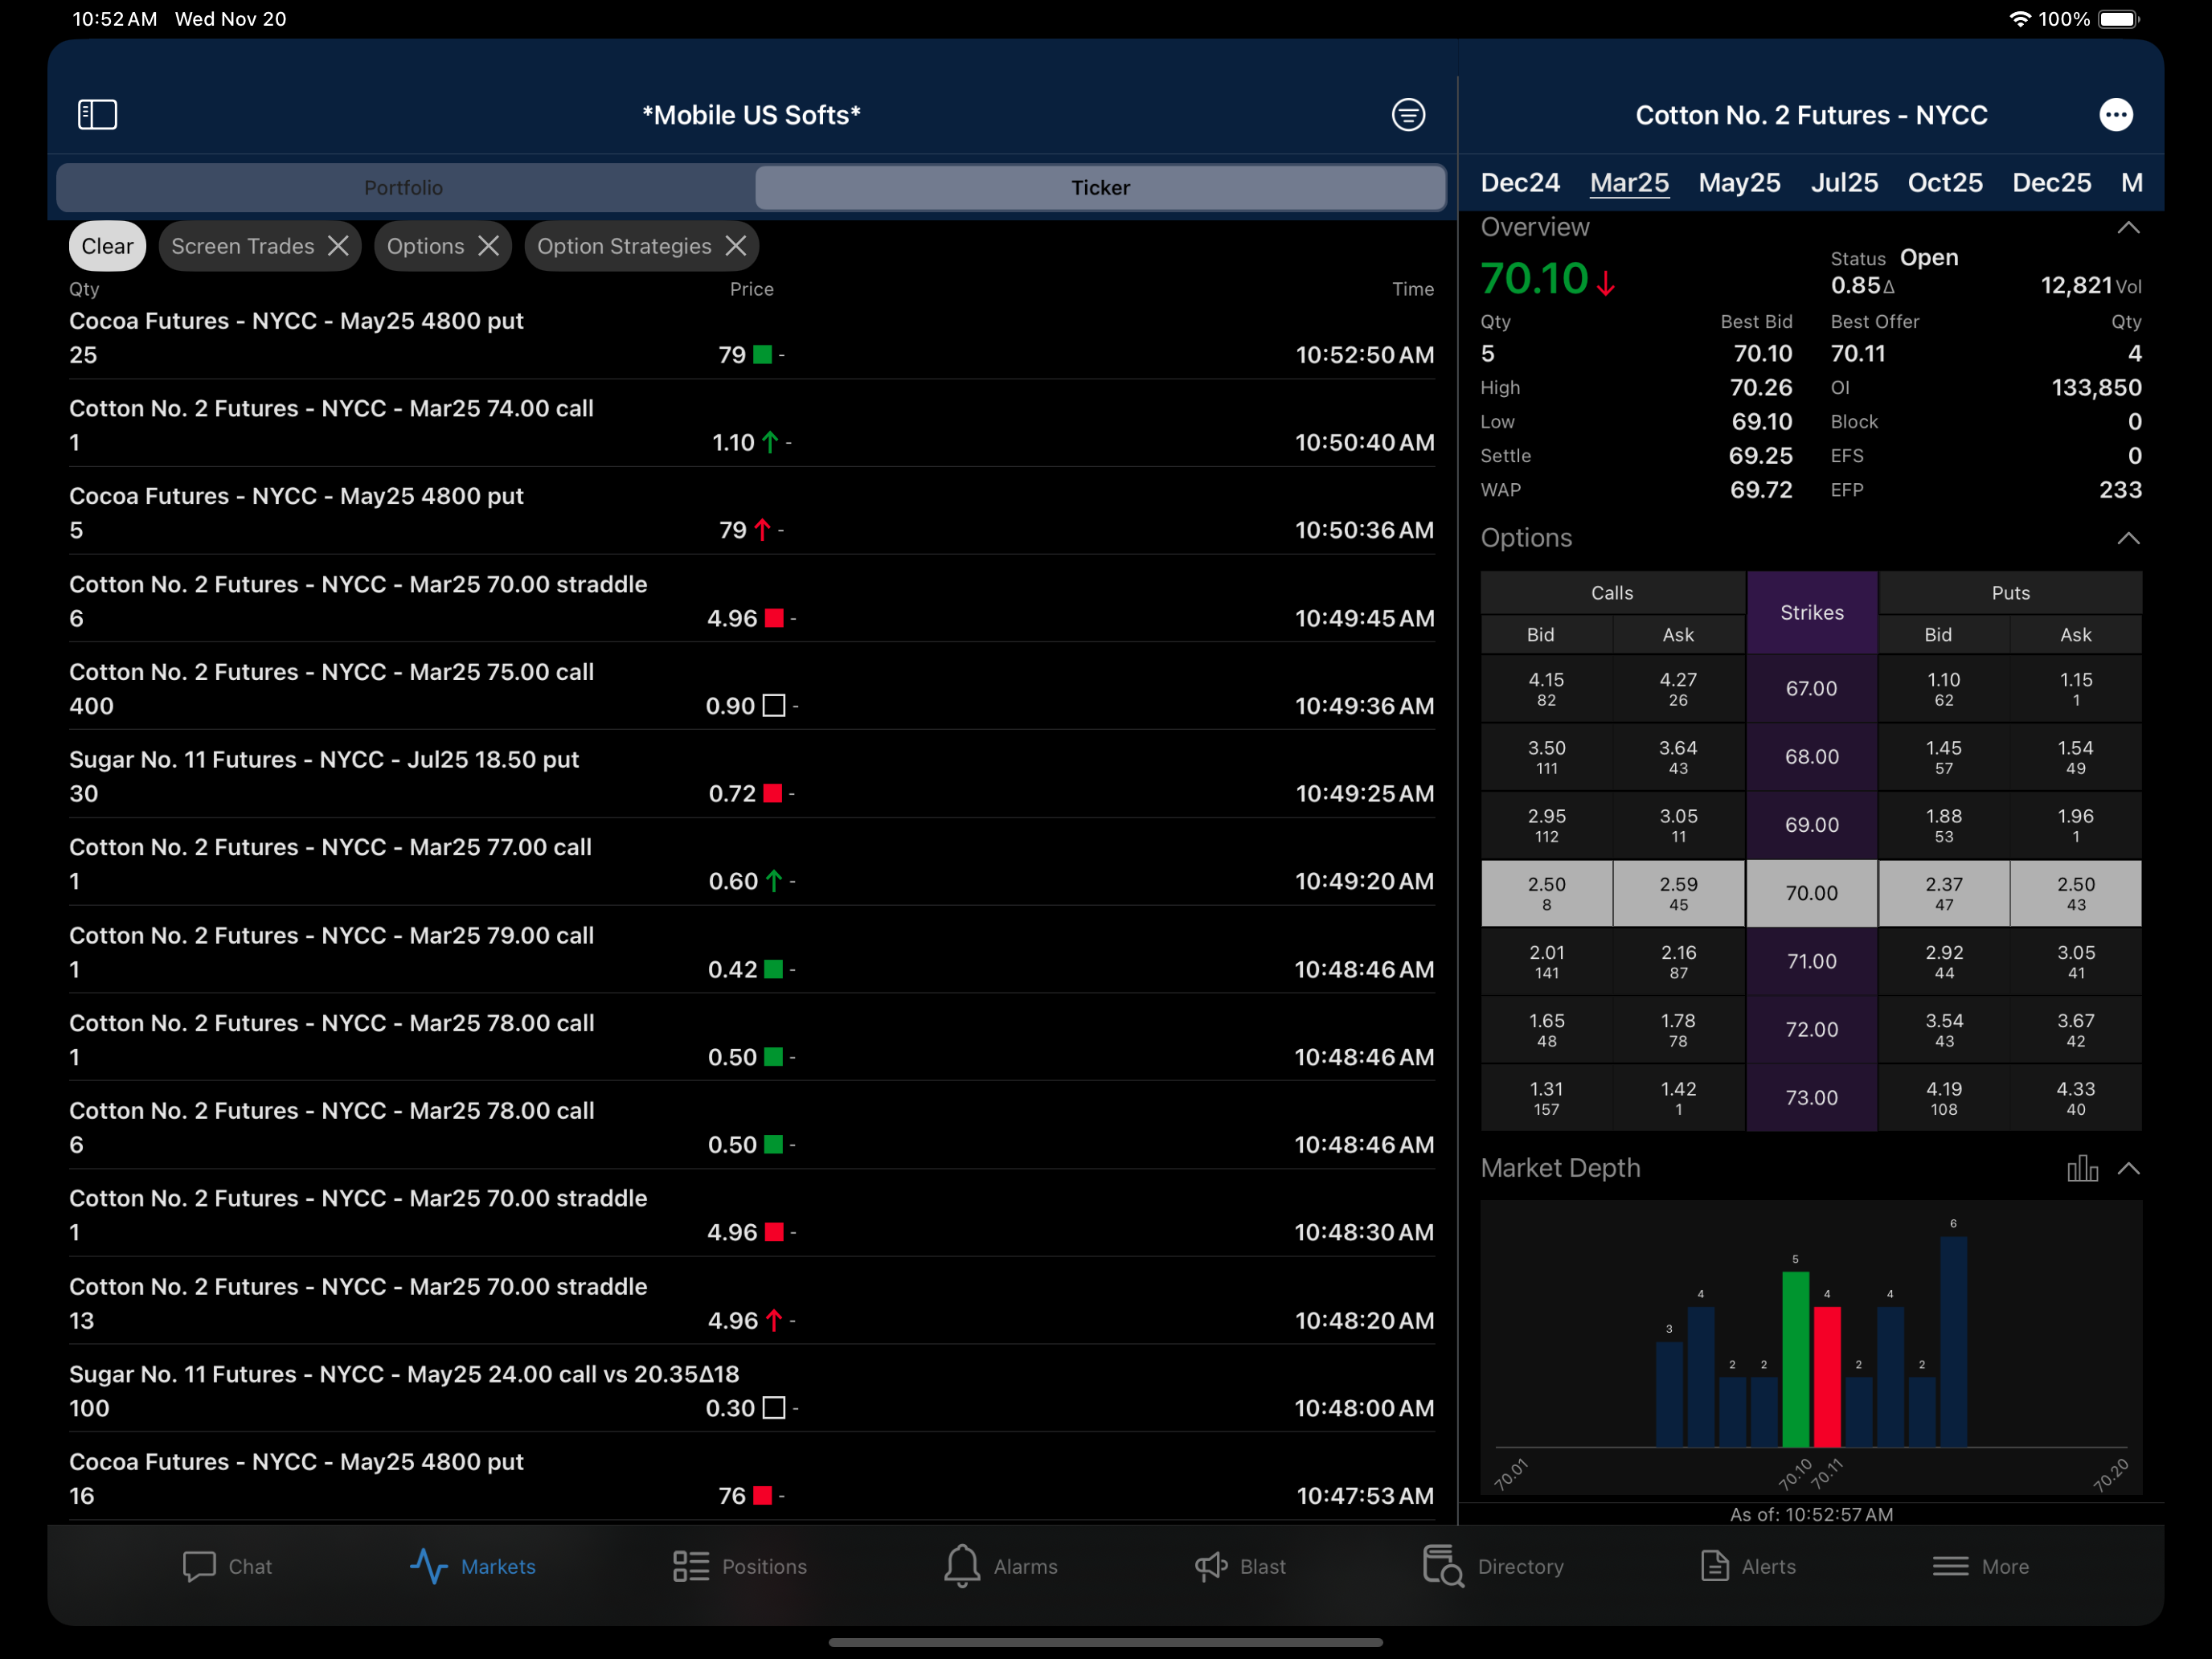Open the Positions tab
The height and width of the screenshot is (1659, 2212).
739,1566
